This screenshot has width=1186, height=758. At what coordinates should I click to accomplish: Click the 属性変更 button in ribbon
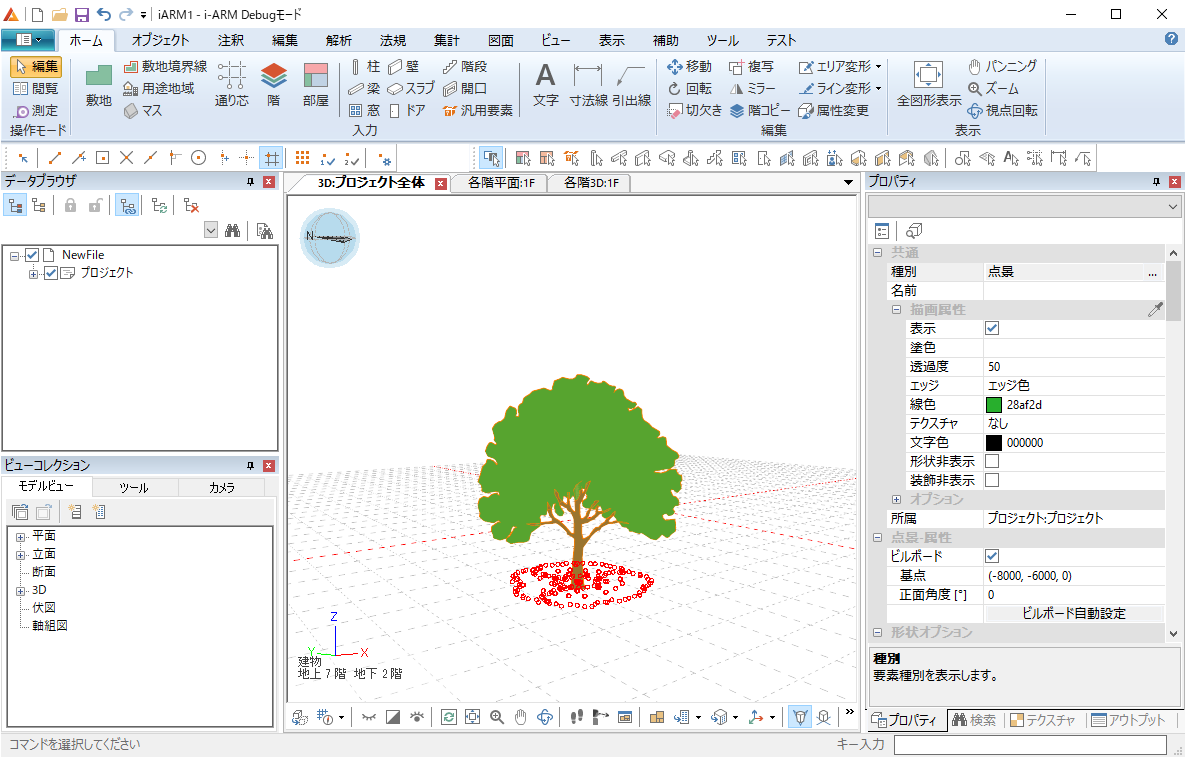coord(834,110)
